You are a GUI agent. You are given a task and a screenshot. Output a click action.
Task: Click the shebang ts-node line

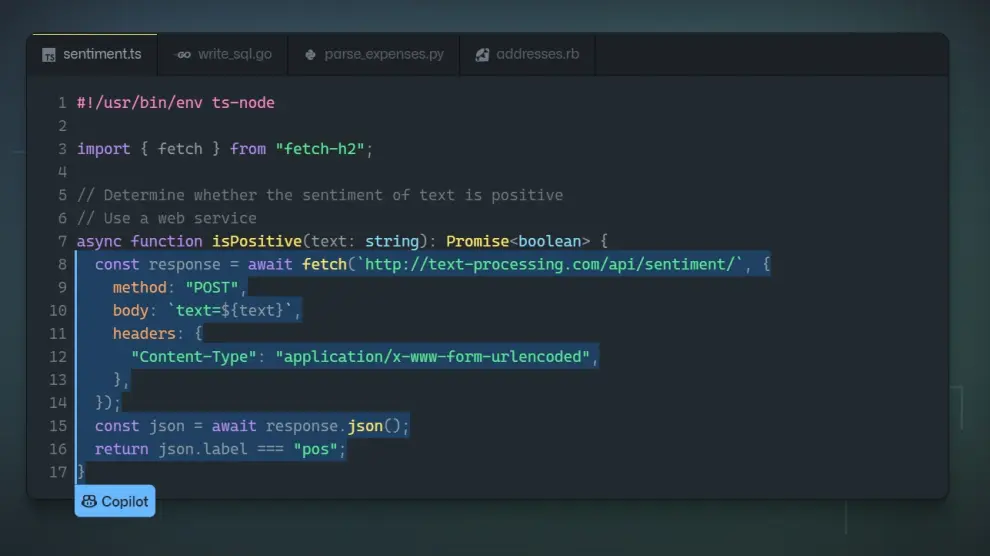(175, 103)
